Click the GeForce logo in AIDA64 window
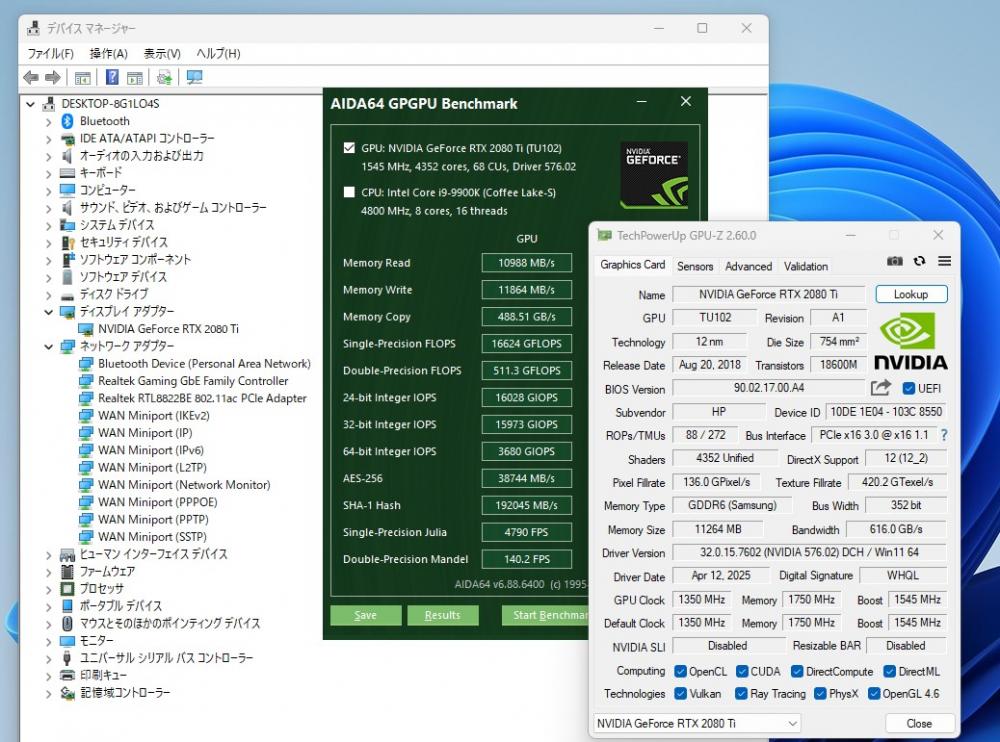This screenshot has height=742, width=1000. click(x=654, y=175)
